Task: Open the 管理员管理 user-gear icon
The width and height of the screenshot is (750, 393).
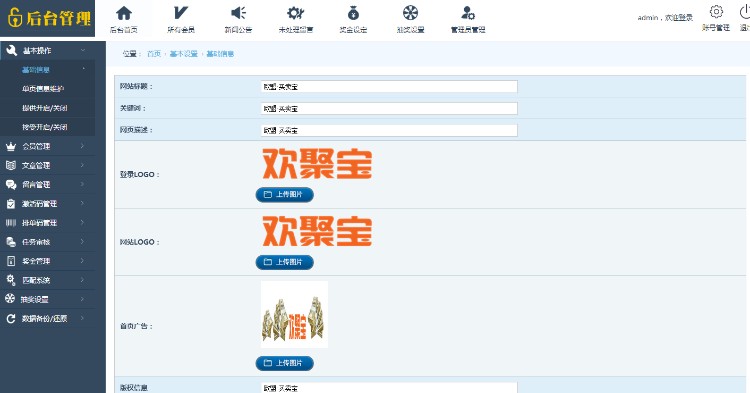Action: (x=468, y=13)
